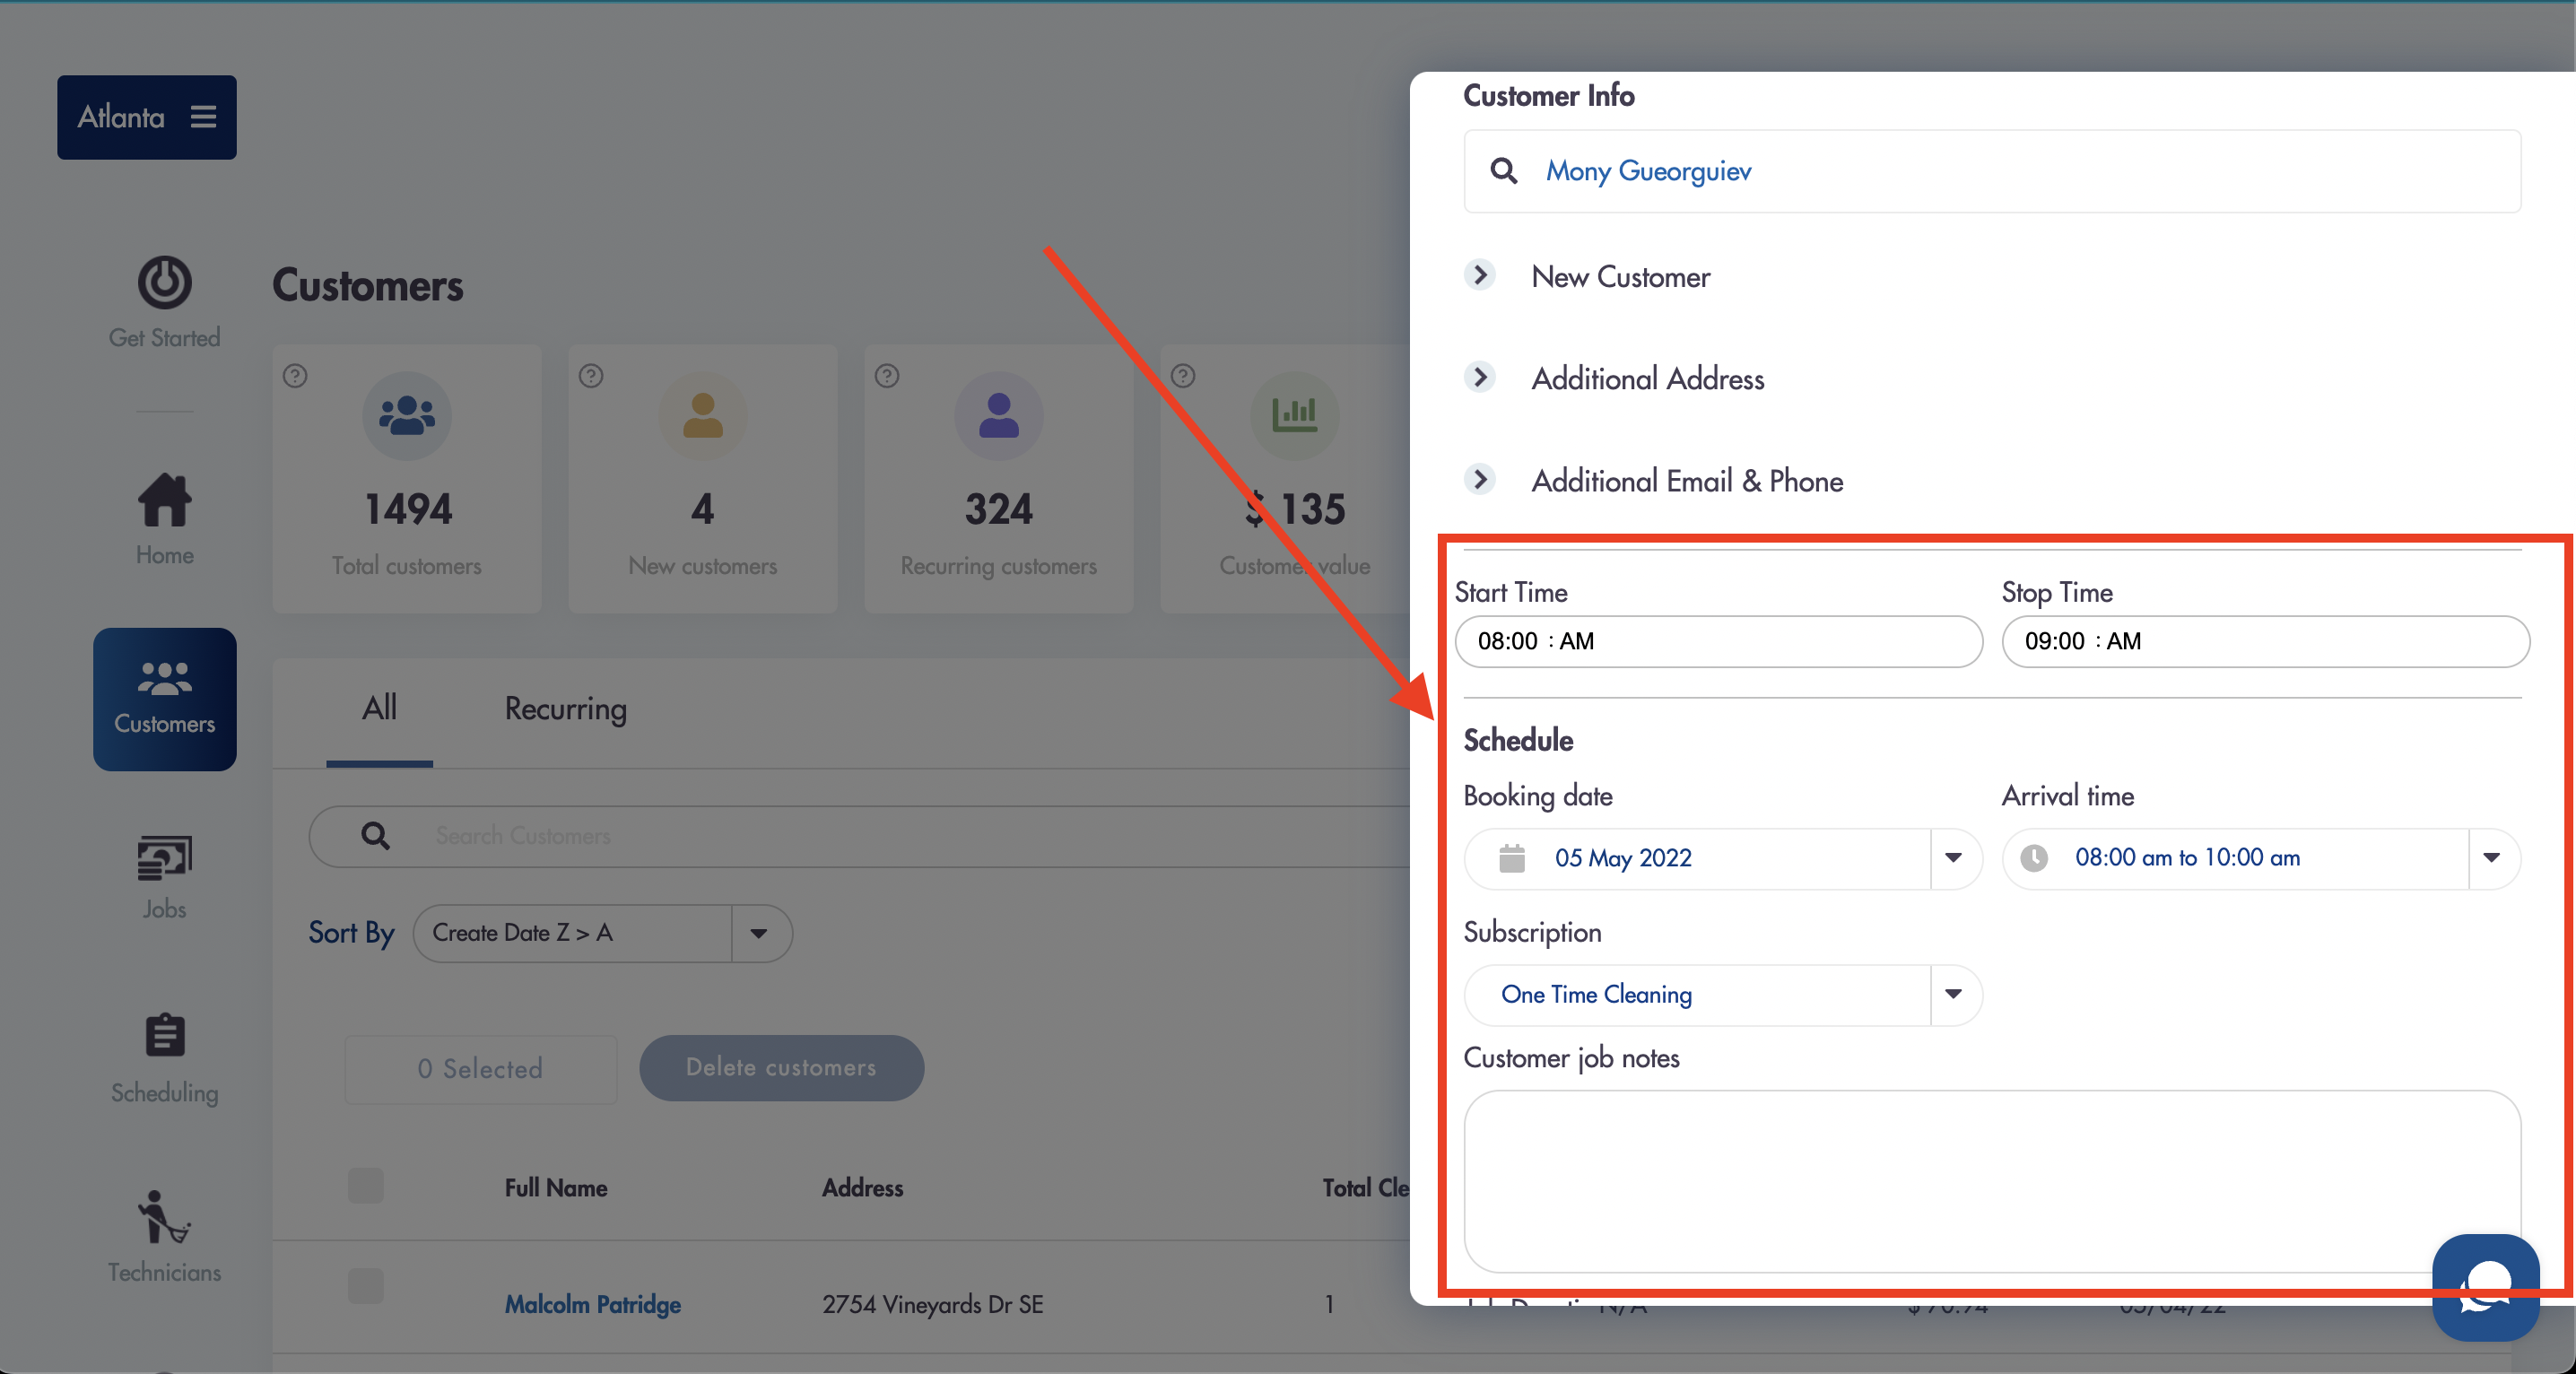The width and height of the screenshot is (2576, 1374).
Task: Open the Sort By dropdown
Action: (x=603, y=934)
